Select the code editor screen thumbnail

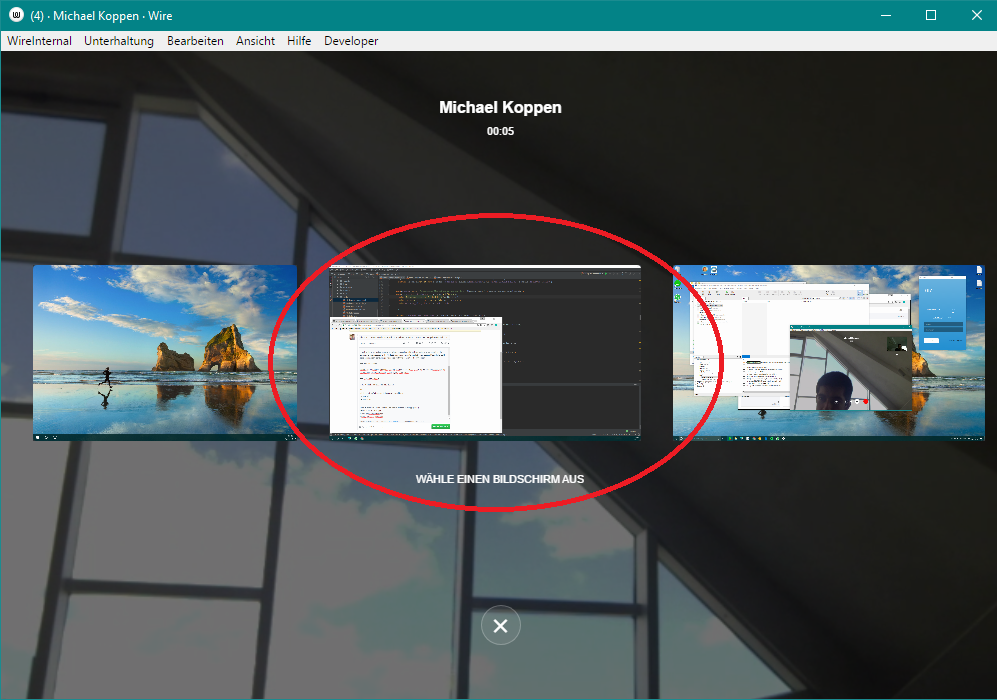click(485, 353)
